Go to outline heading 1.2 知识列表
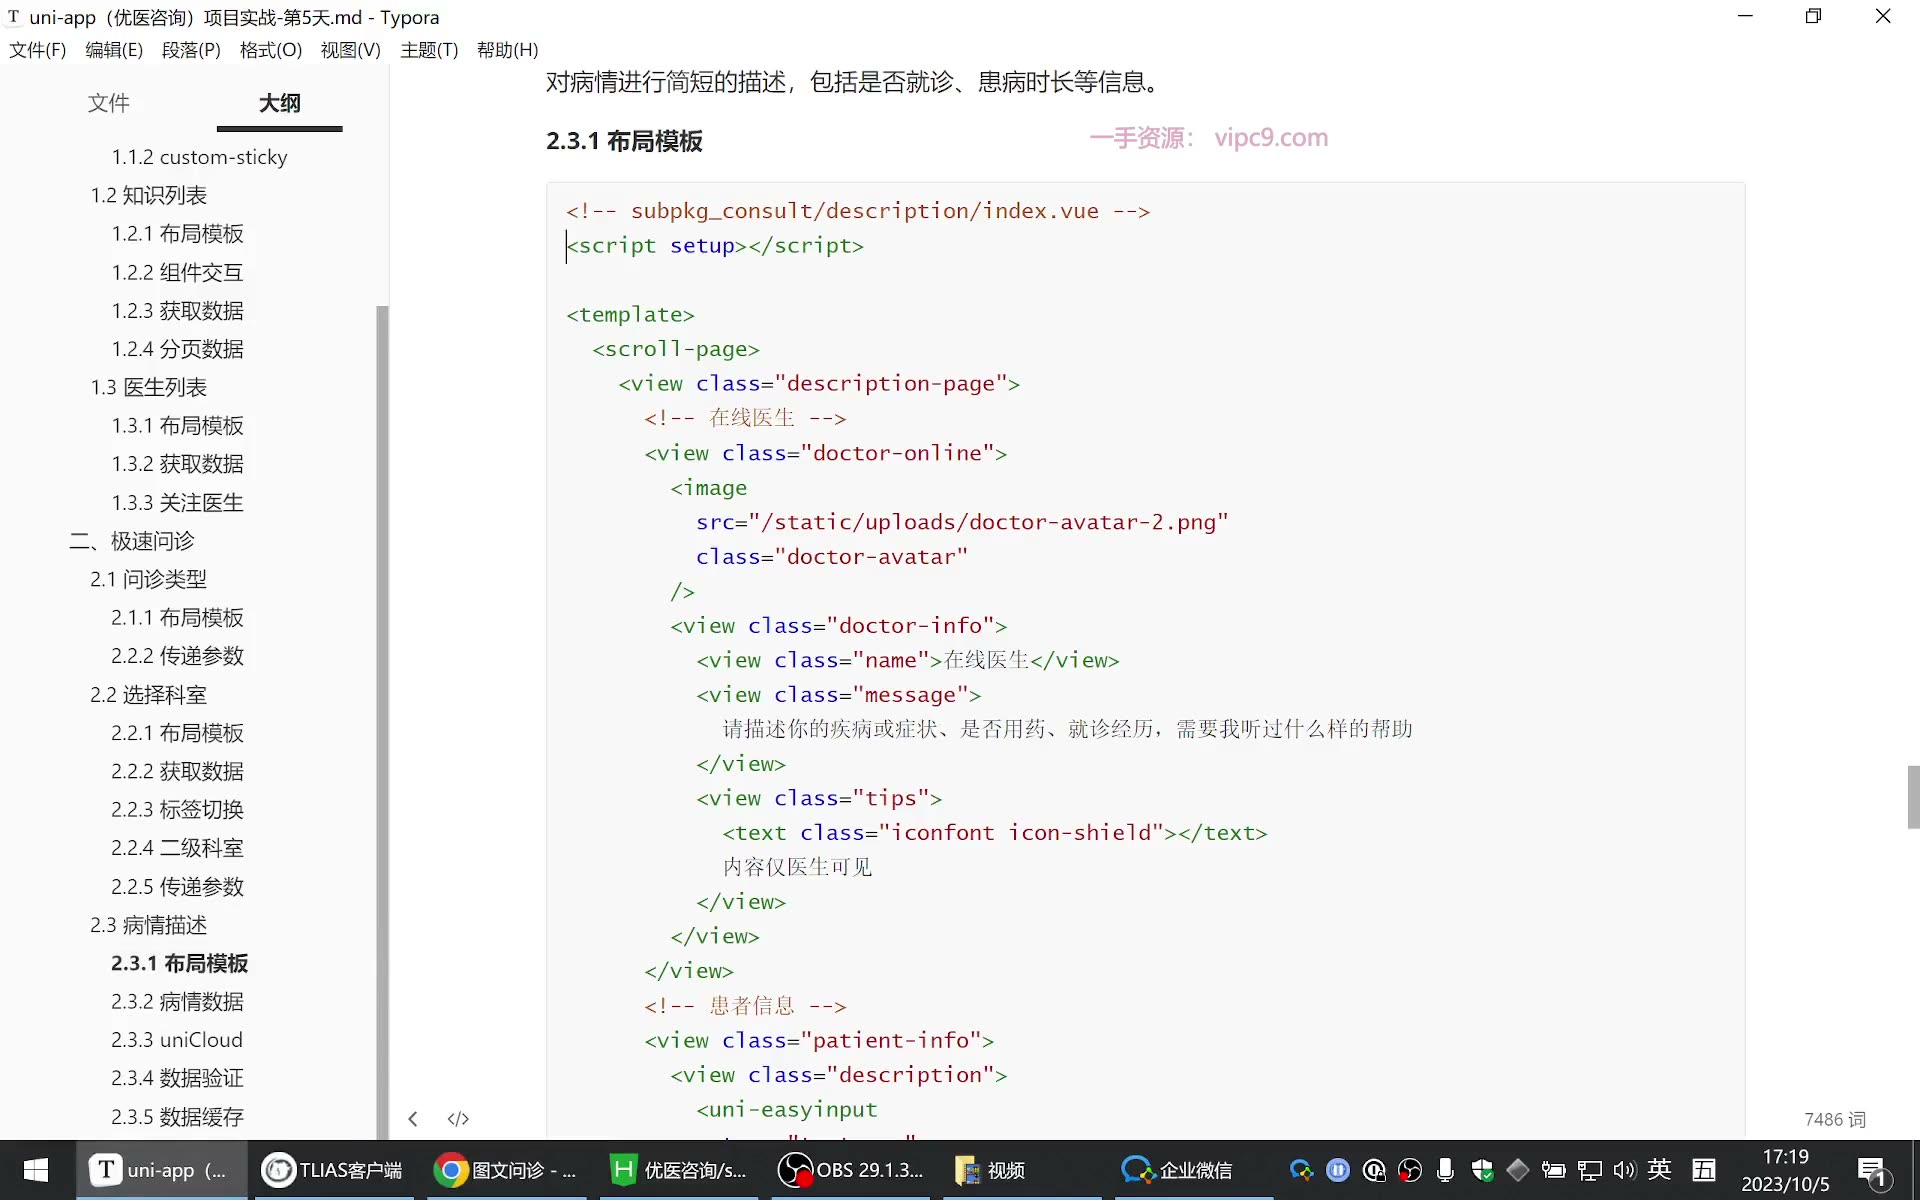Image resolution: width=1920 pixels, height=1200 pixels. pos(148,195)
